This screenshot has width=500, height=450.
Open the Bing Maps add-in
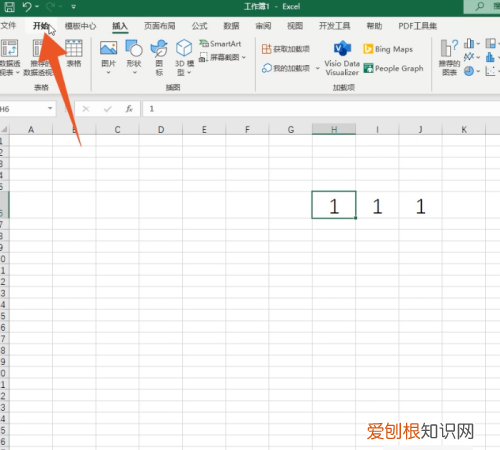click(x=388, y=49)
